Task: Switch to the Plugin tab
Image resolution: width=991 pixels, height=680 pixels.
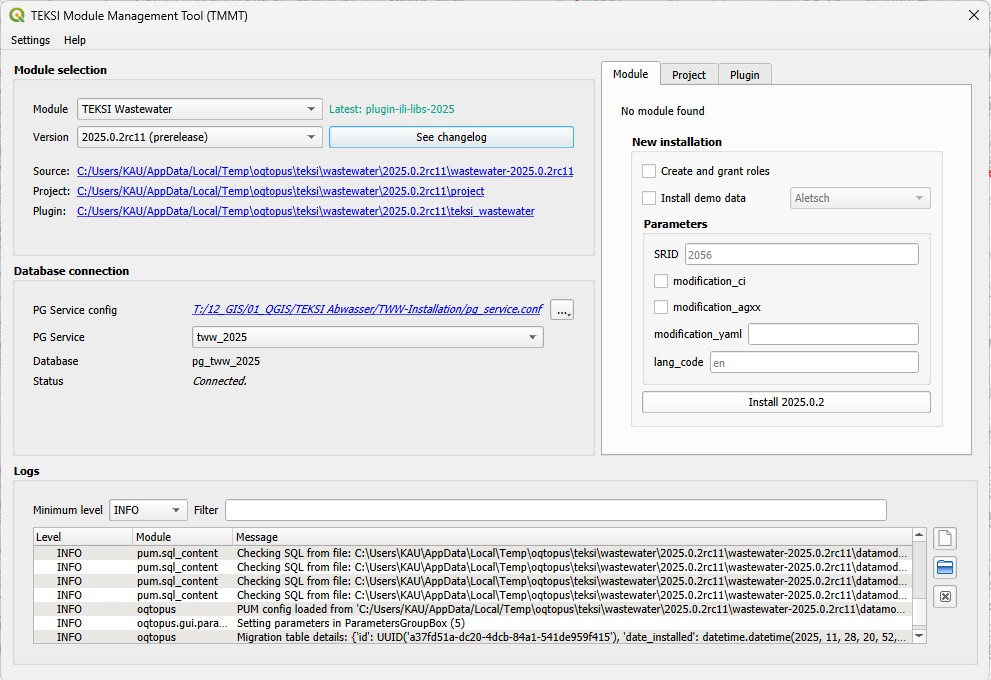Action: 744,75
